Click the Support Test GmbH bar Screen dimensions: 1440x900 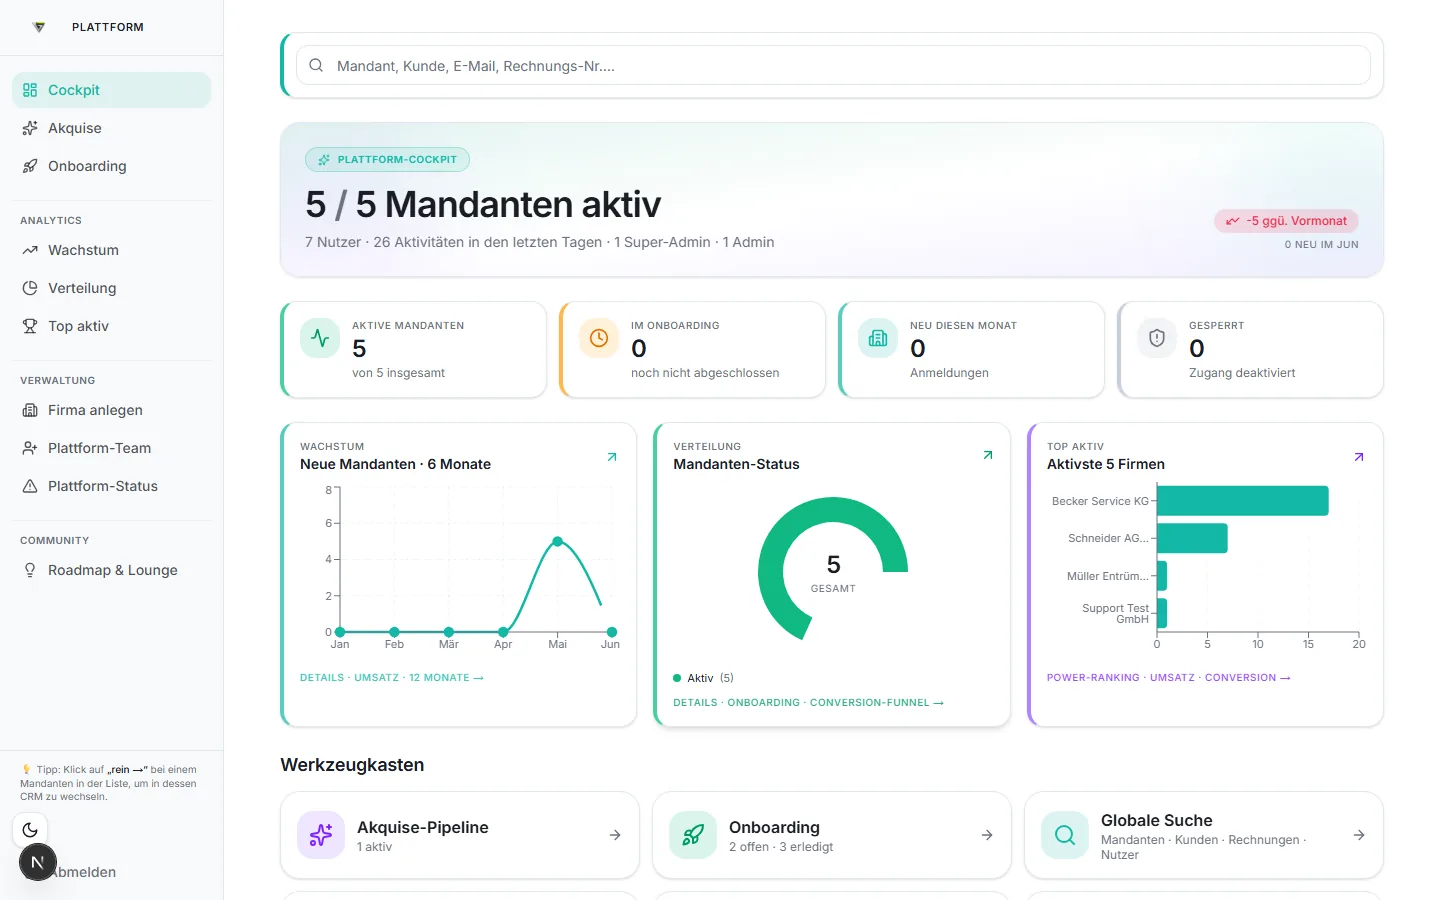tap(1162, 613)
